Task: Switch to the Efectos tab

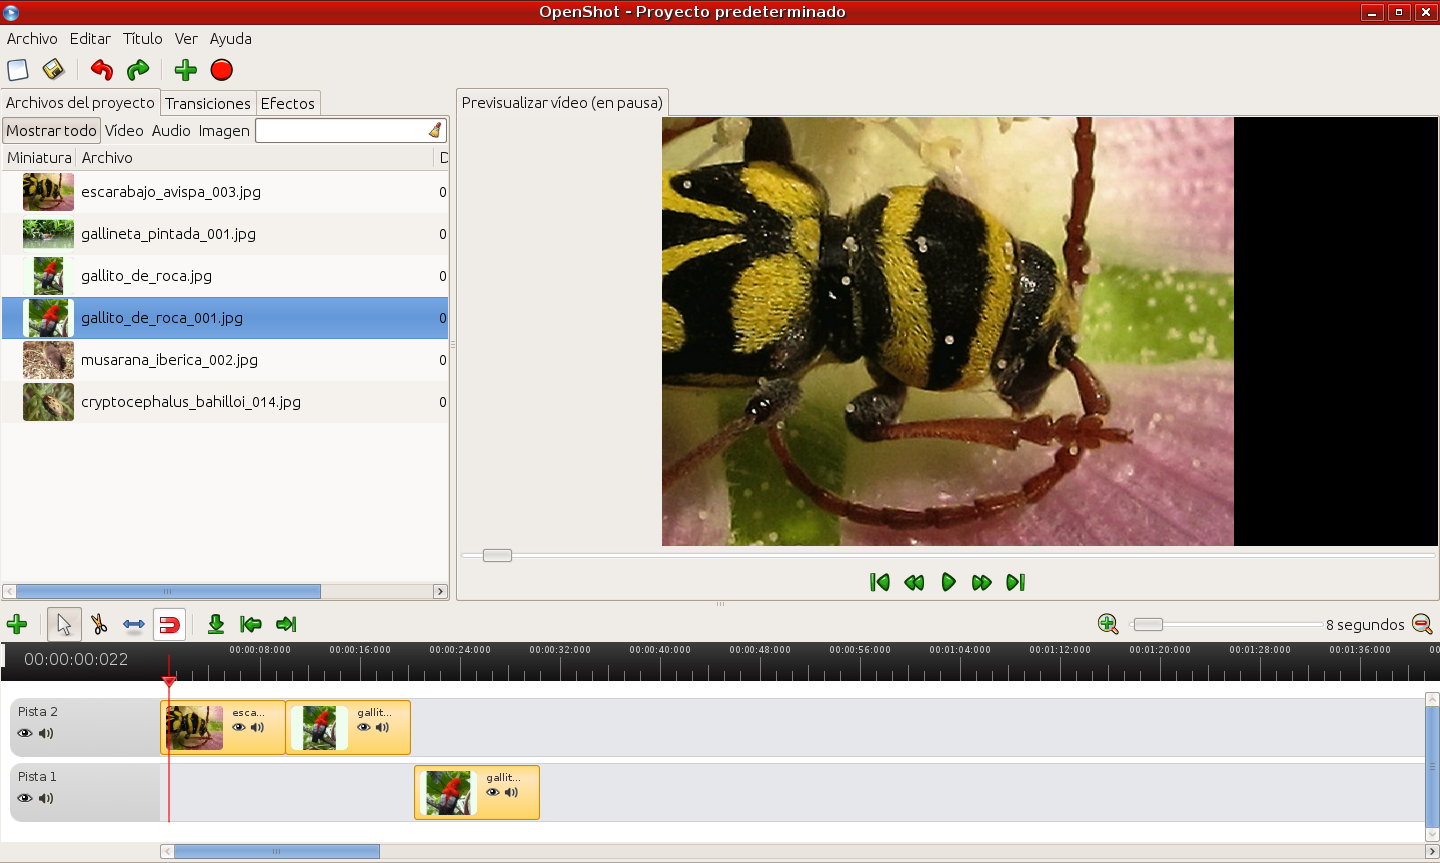Action: click(x=287, y=104)
